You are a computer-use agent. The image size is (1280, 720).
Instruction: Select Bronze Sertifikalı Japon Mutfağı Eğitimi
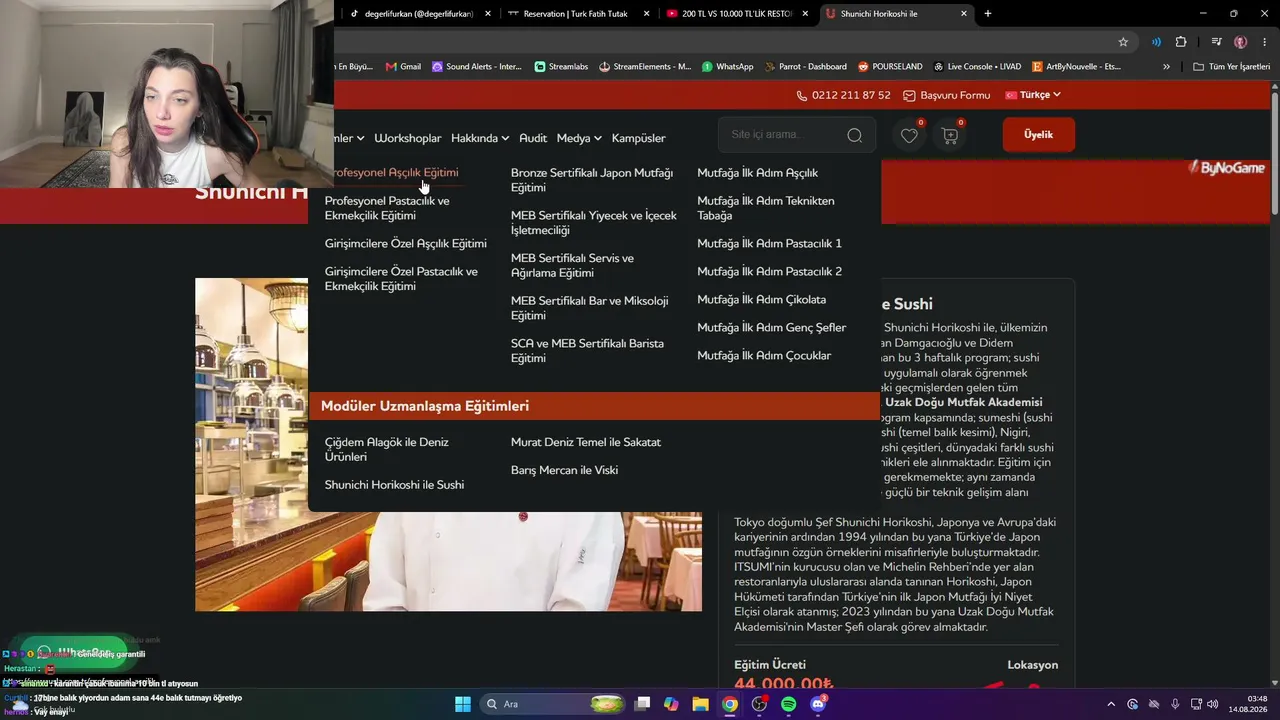pos(592,180)
